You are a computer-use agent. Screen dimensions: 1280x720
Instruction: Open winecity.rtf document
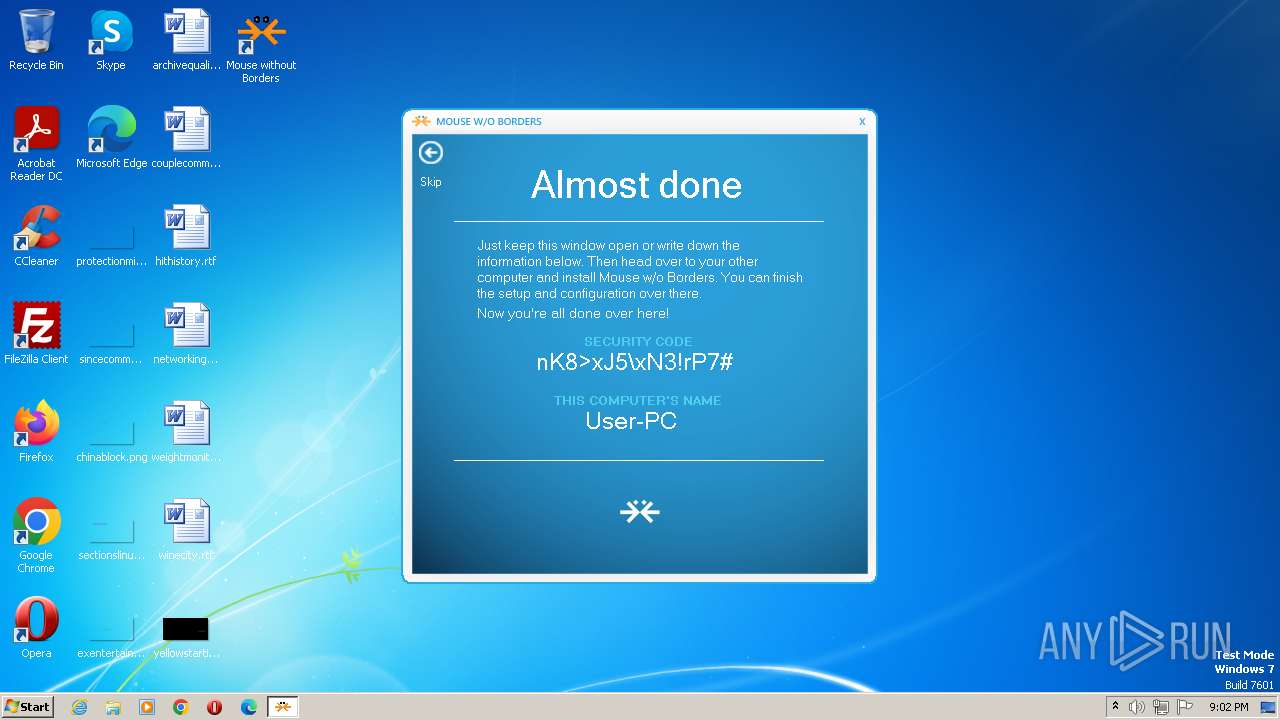186,530
